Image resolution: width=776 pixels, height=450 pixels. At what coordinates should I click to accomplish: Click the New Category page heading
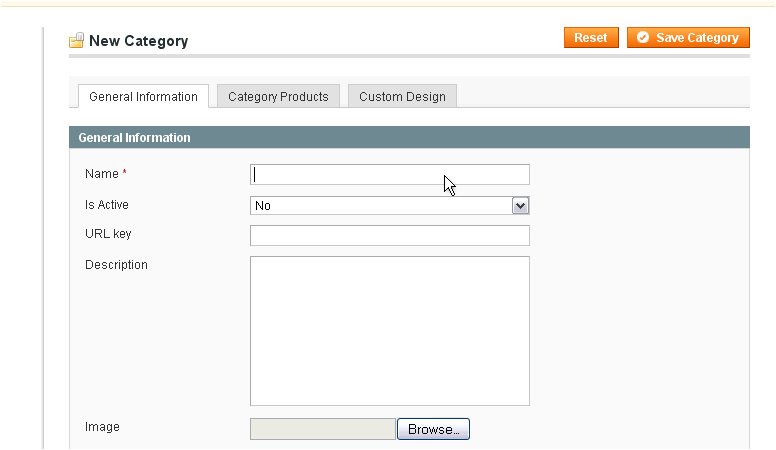coord(139,41)
